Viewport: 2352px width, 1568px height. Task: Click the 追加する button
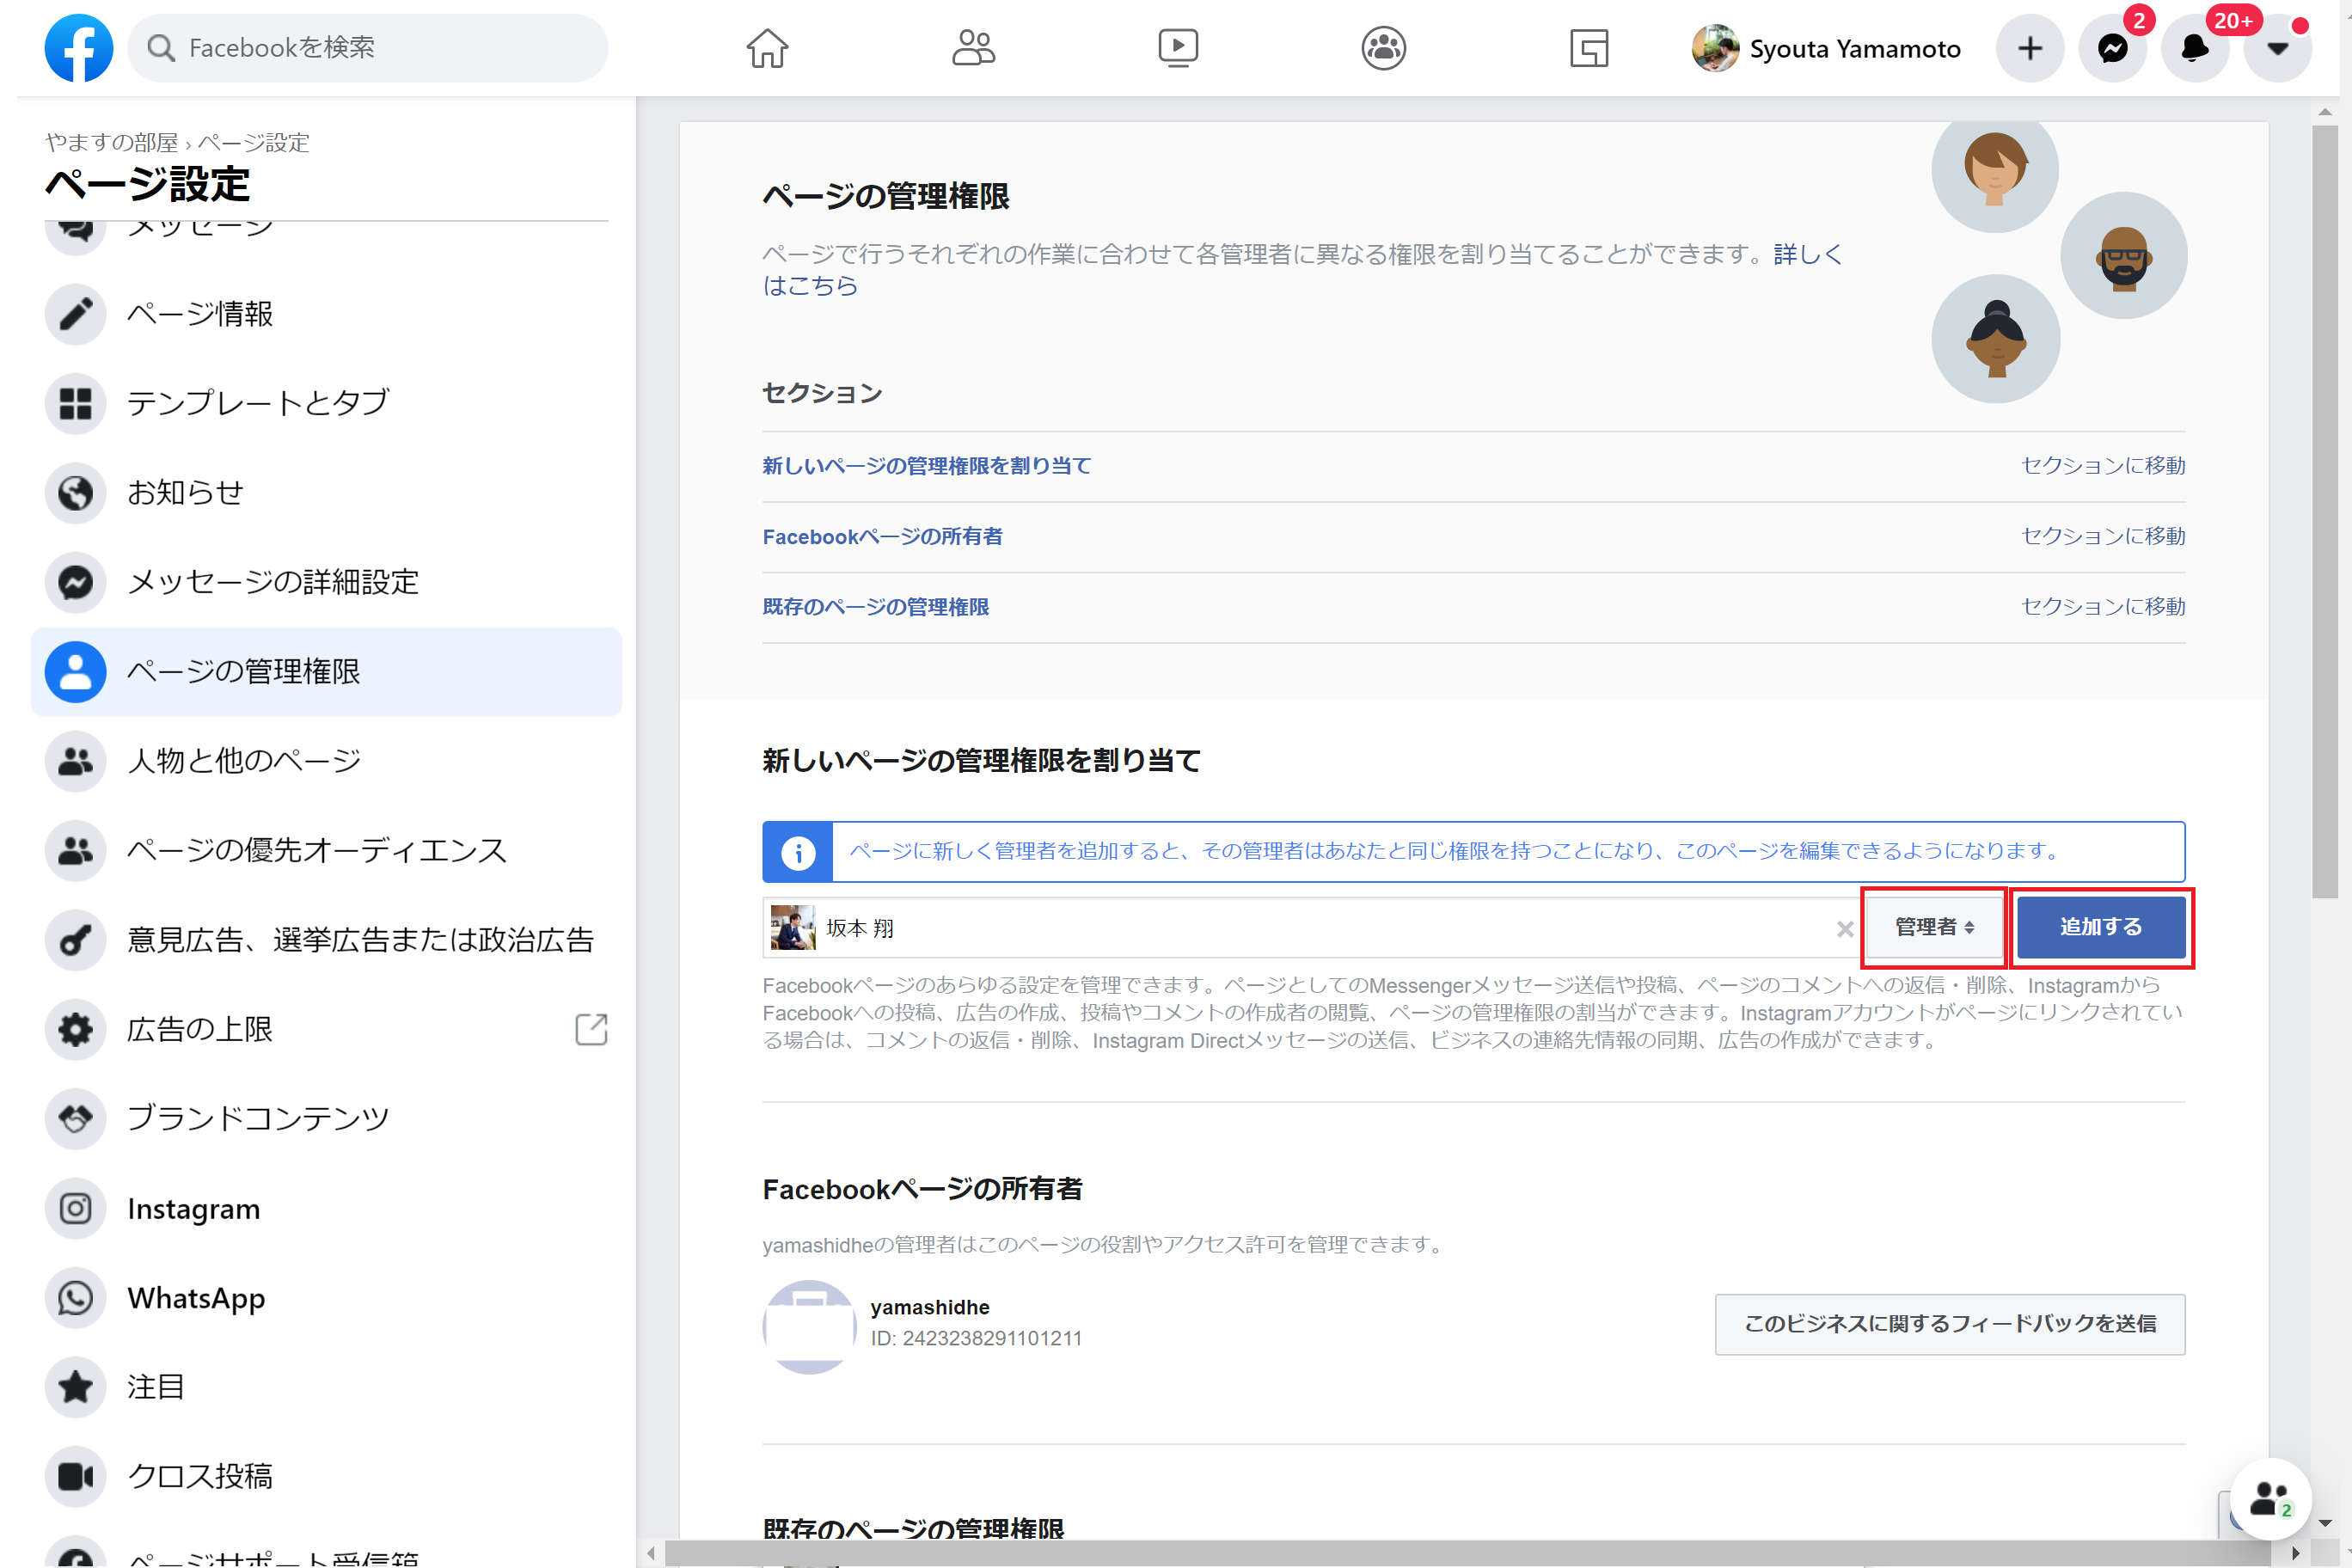(x=2101, y=928)
